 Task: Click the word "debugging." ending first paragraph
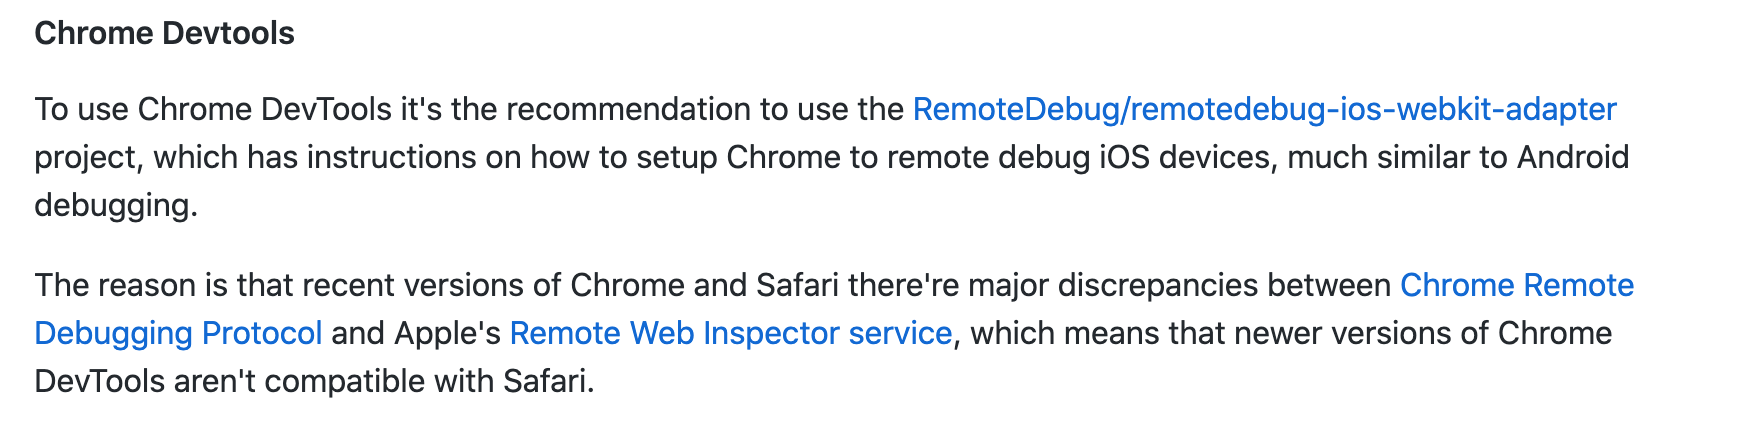click(x=116, y=205)
